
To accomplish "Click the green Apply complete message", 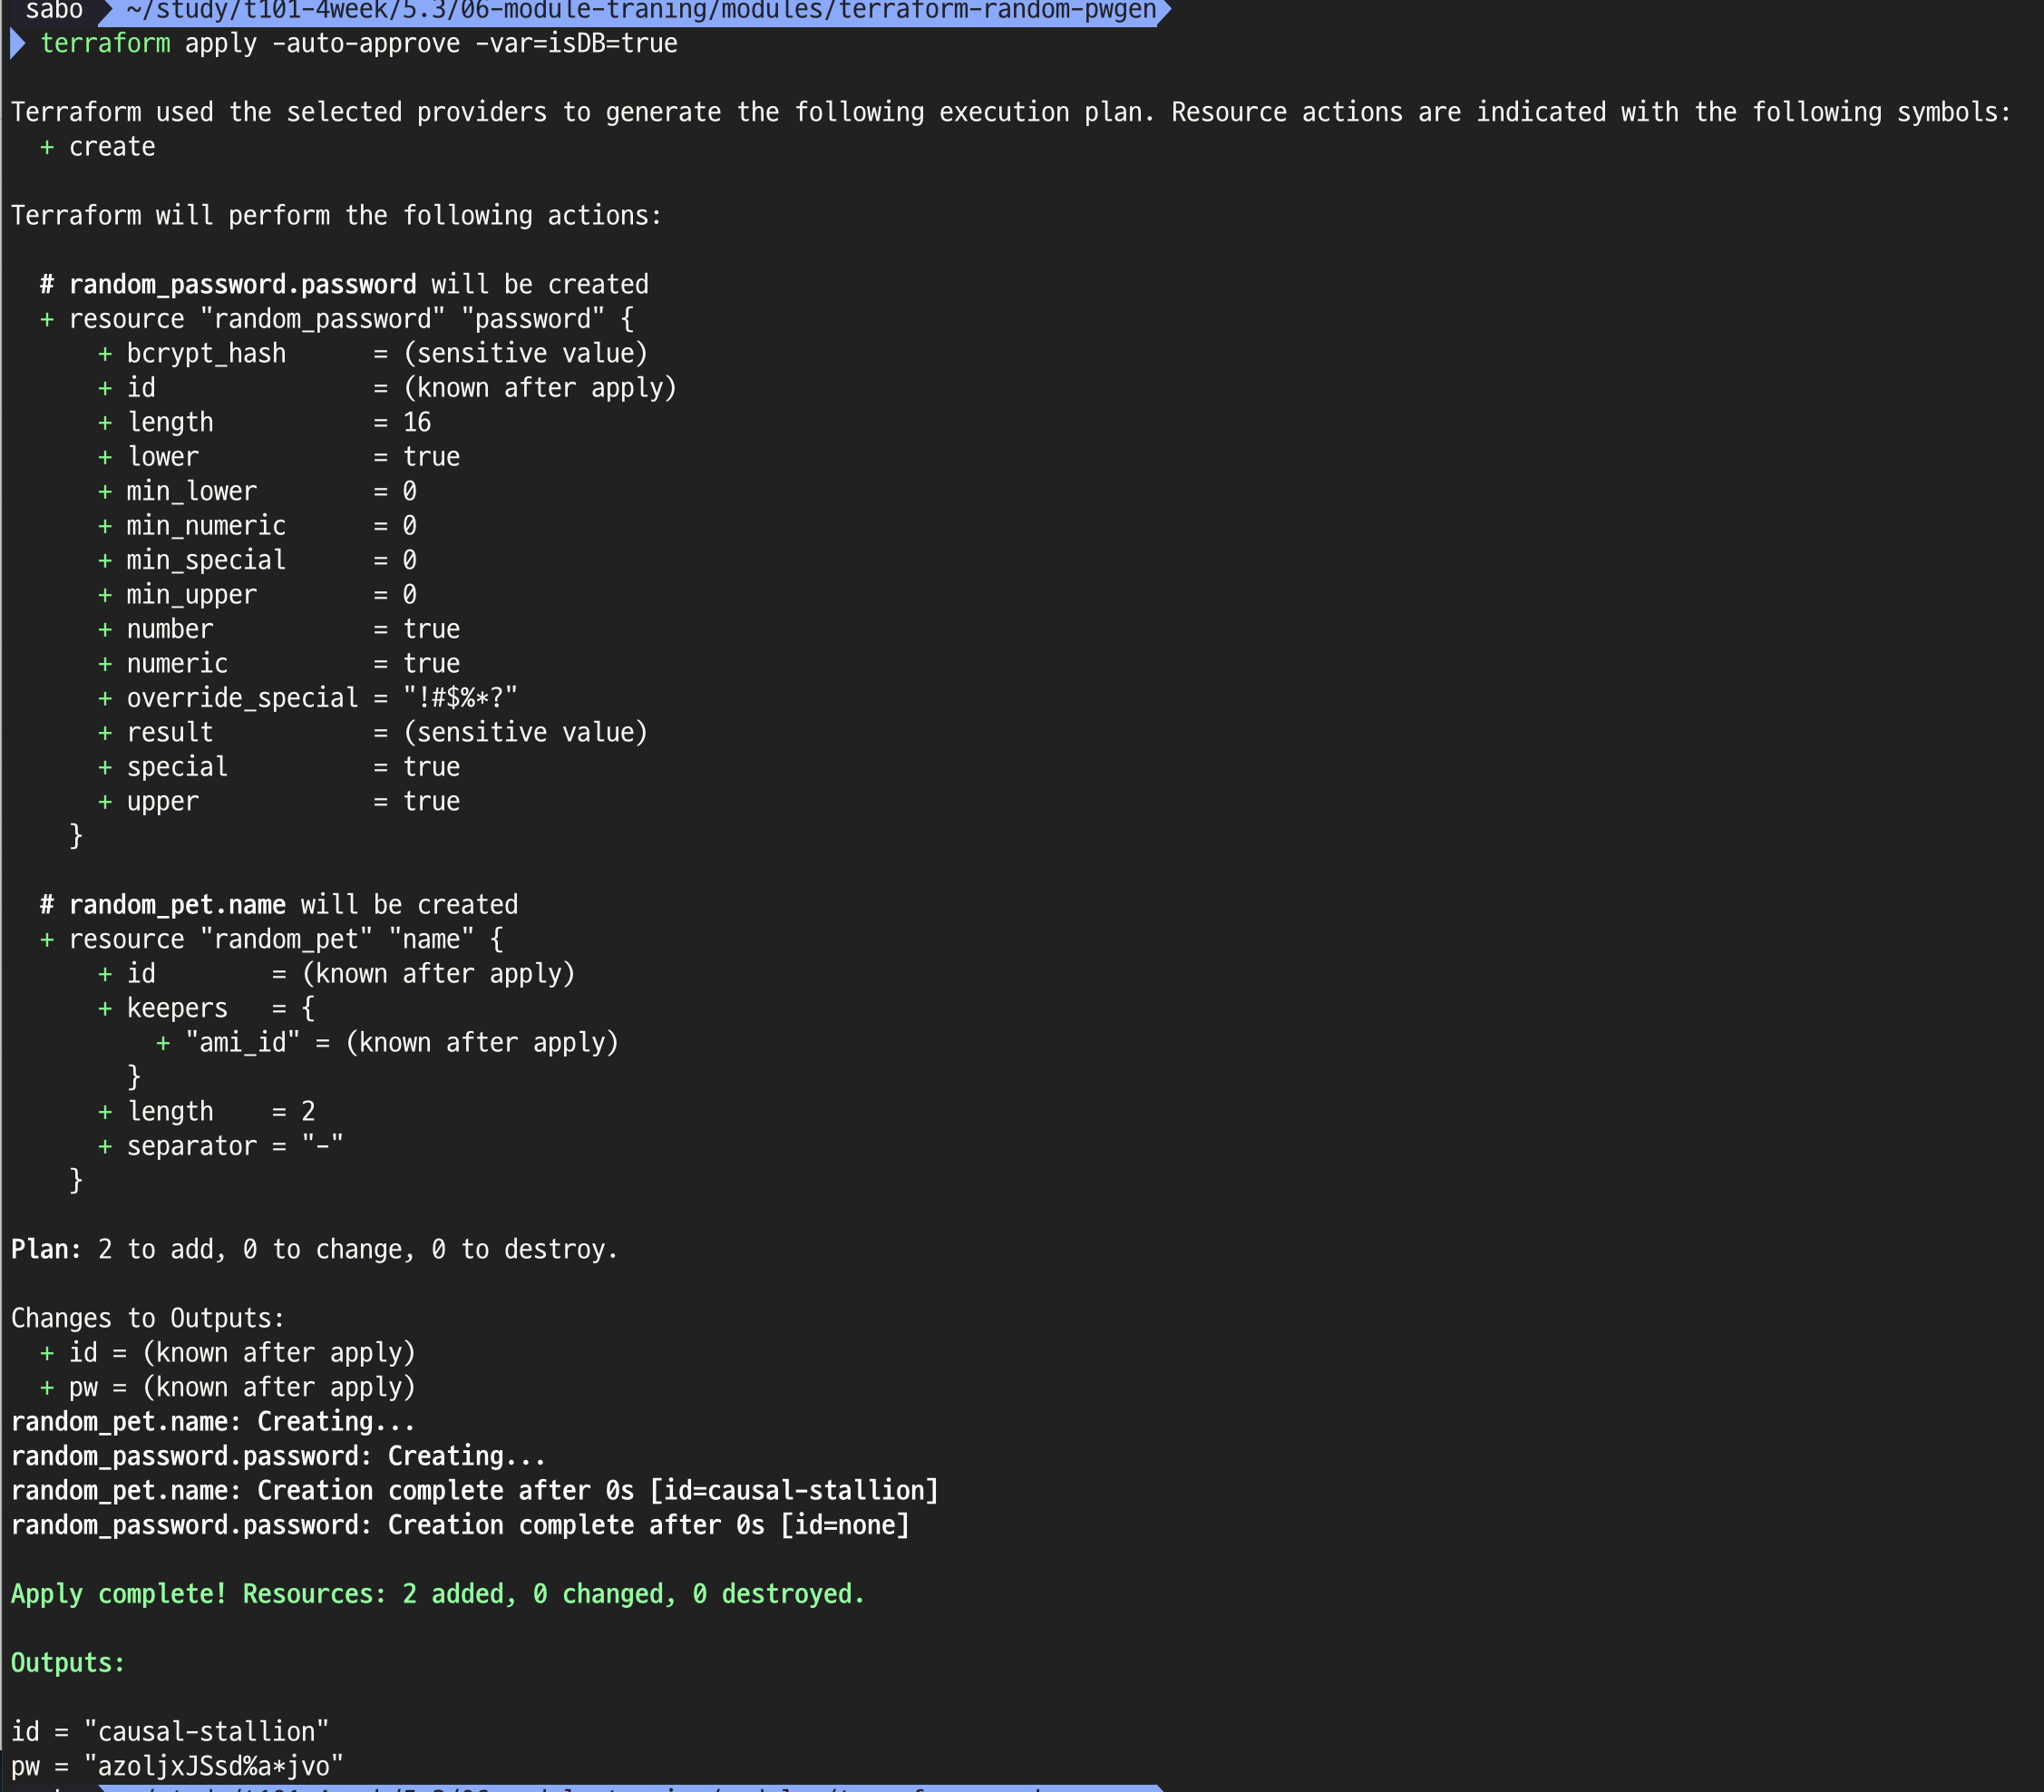I will pyautogui.click(x=437, y=1594).
